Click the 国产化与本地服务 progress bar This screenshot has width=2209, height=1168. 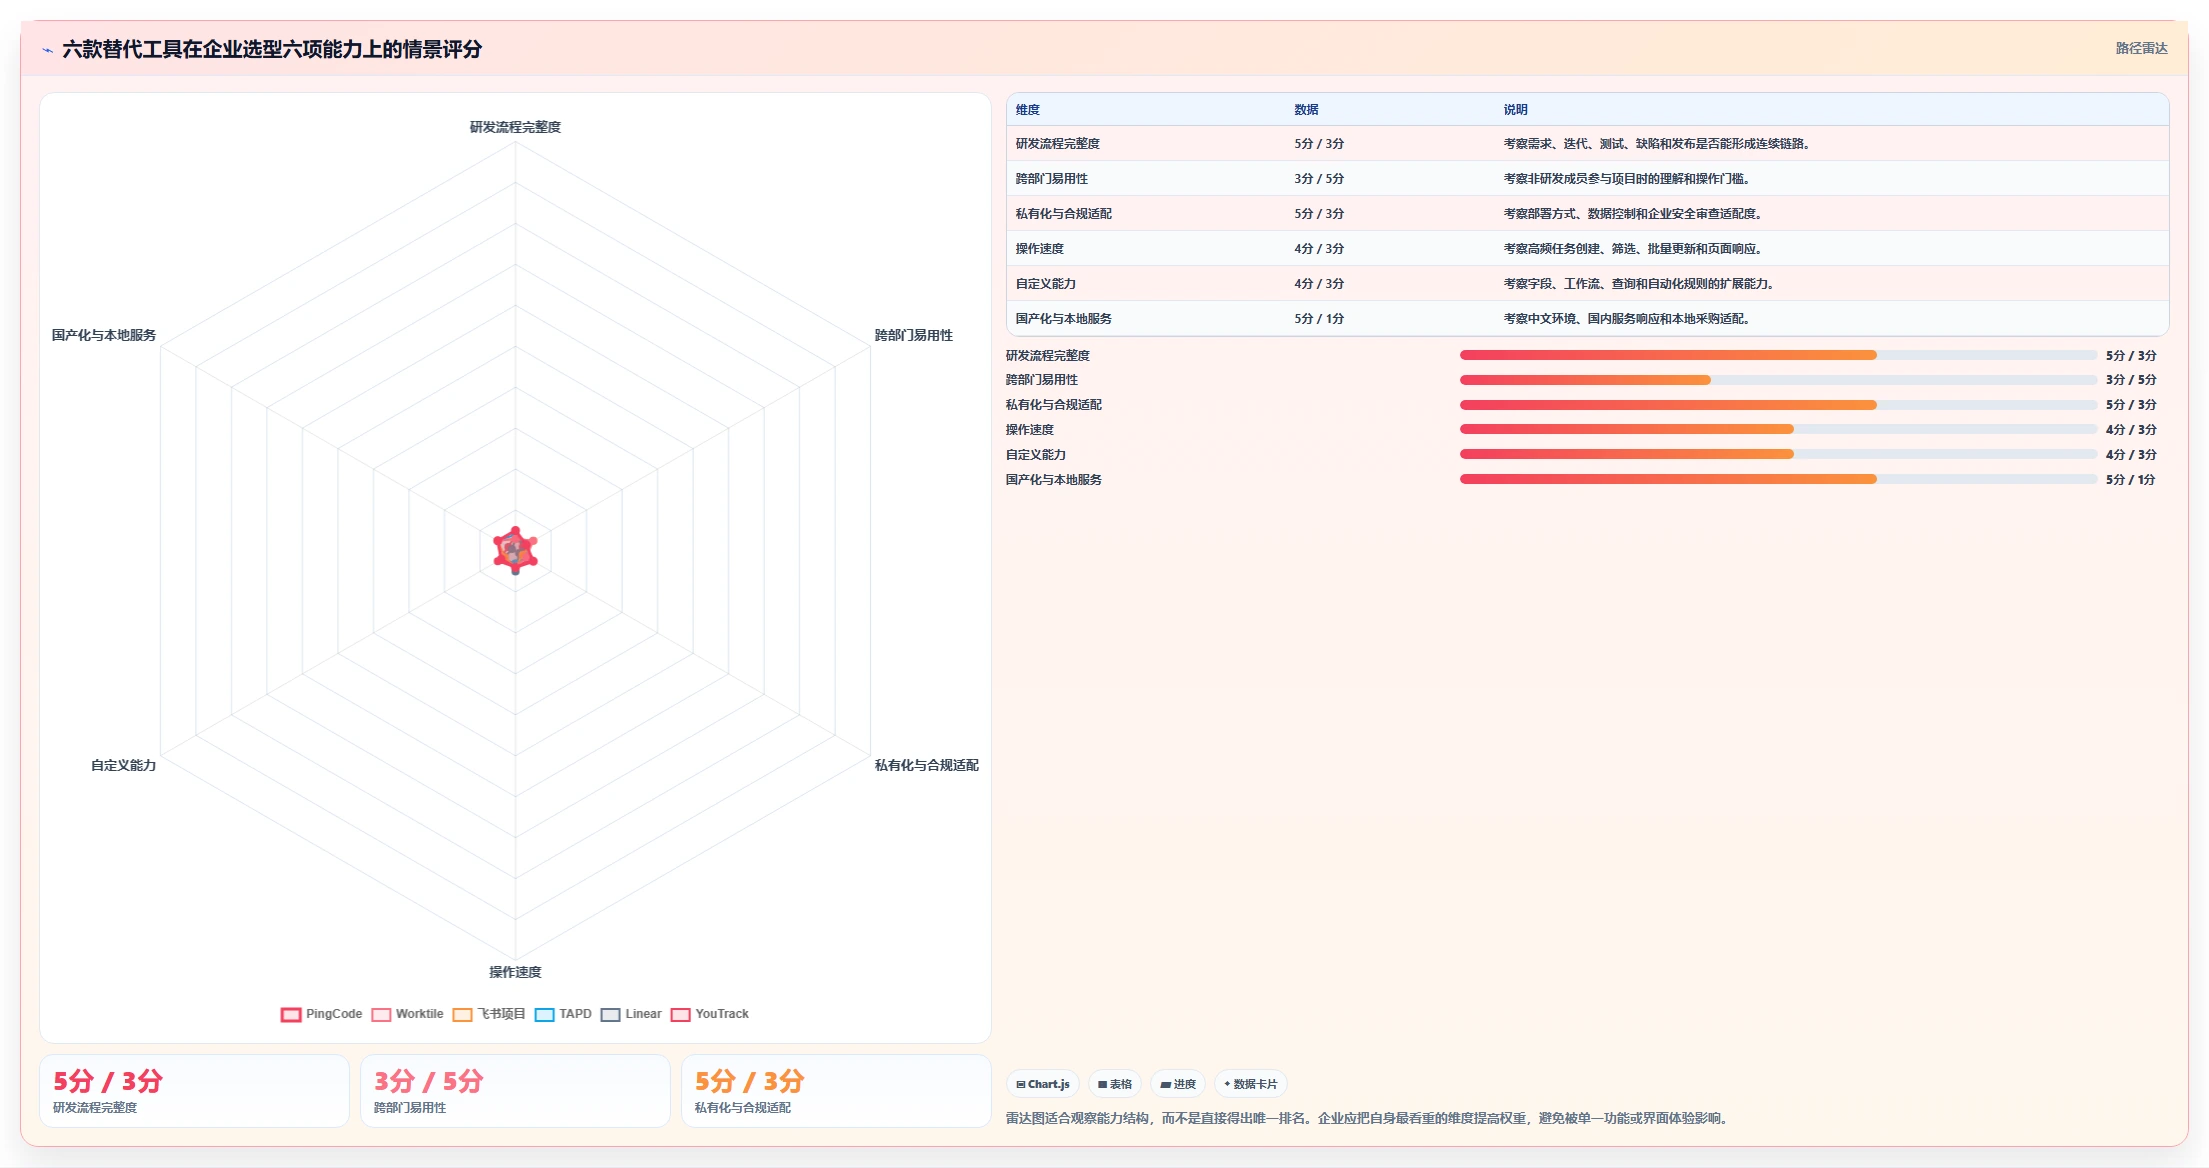[x=1778, y=479]
